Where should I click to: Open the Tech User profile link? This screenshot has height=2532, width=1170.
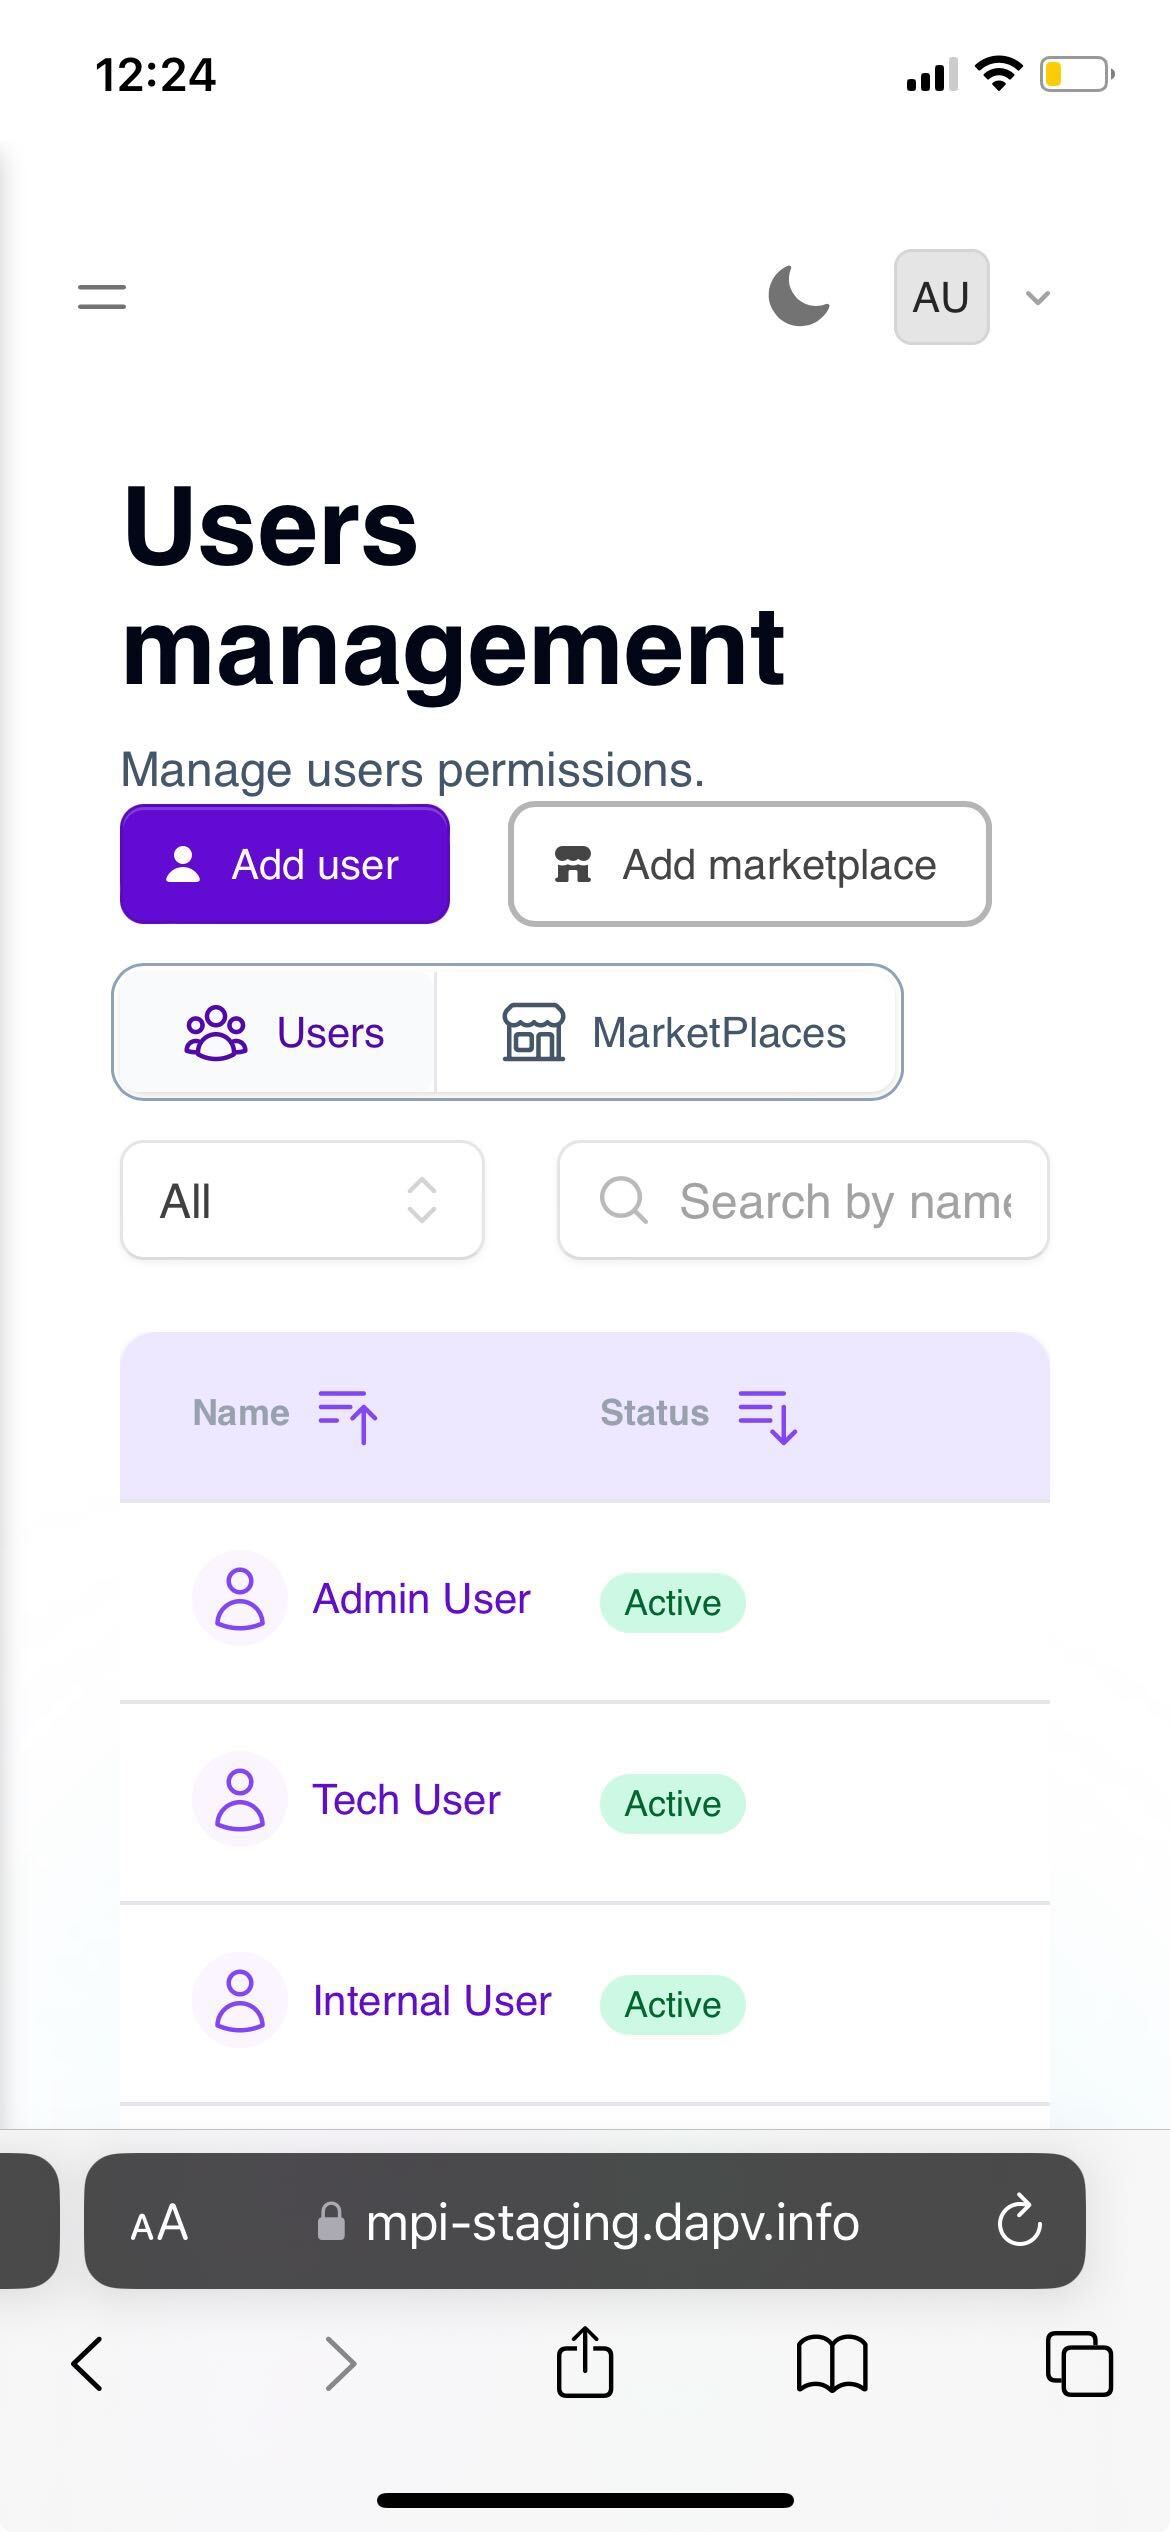406,1800
